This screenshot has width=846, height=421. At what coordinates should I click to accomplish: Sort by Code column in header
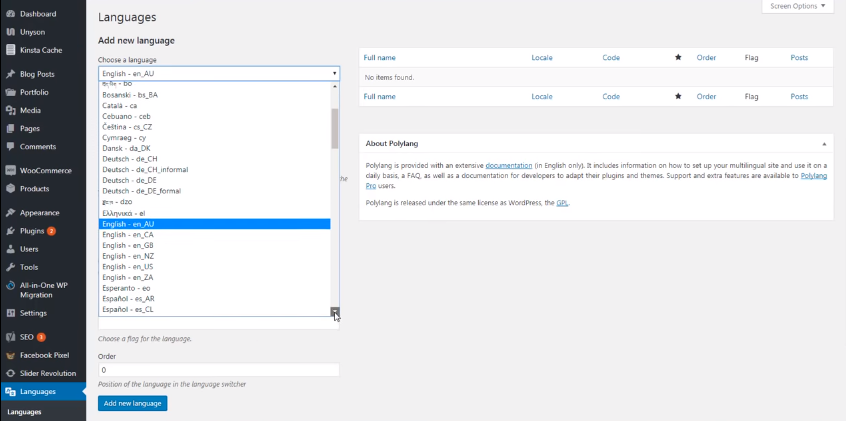611,57
